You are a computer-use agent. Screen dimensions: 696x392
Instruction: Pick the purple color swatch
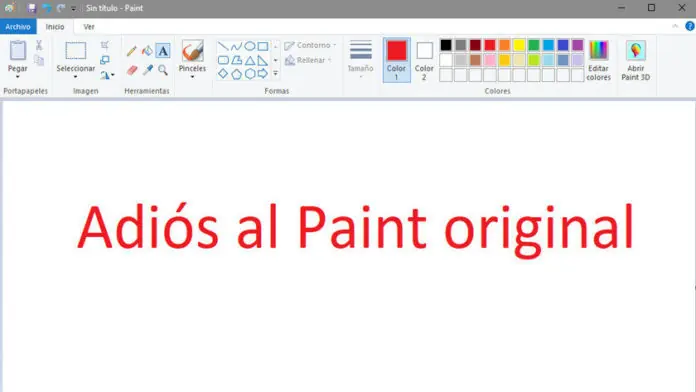pos(577,45)
